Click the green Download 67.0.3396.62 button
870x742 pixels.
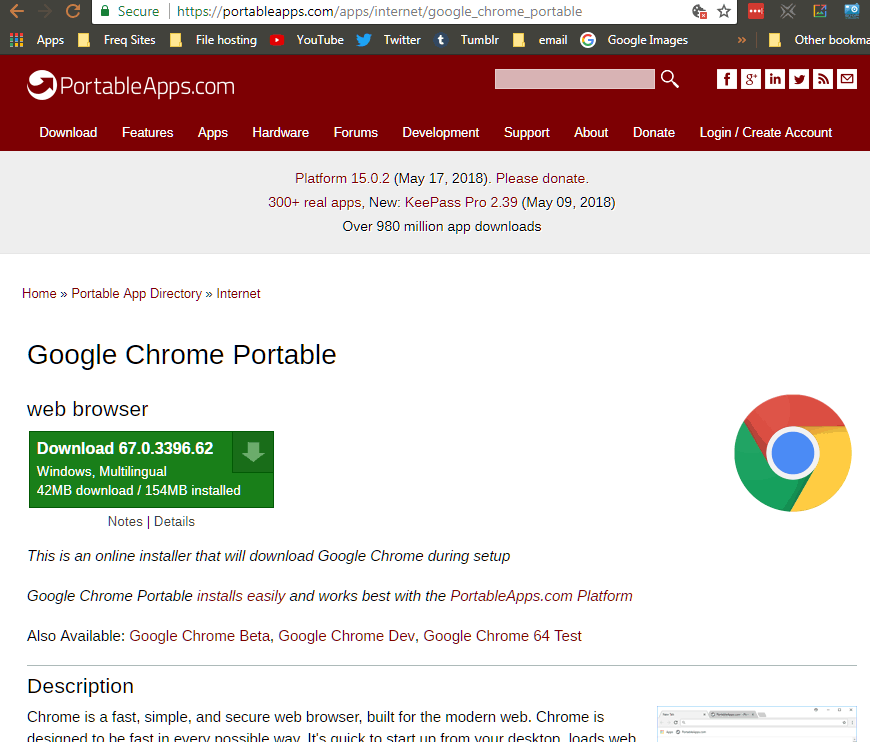pos(151,470)
